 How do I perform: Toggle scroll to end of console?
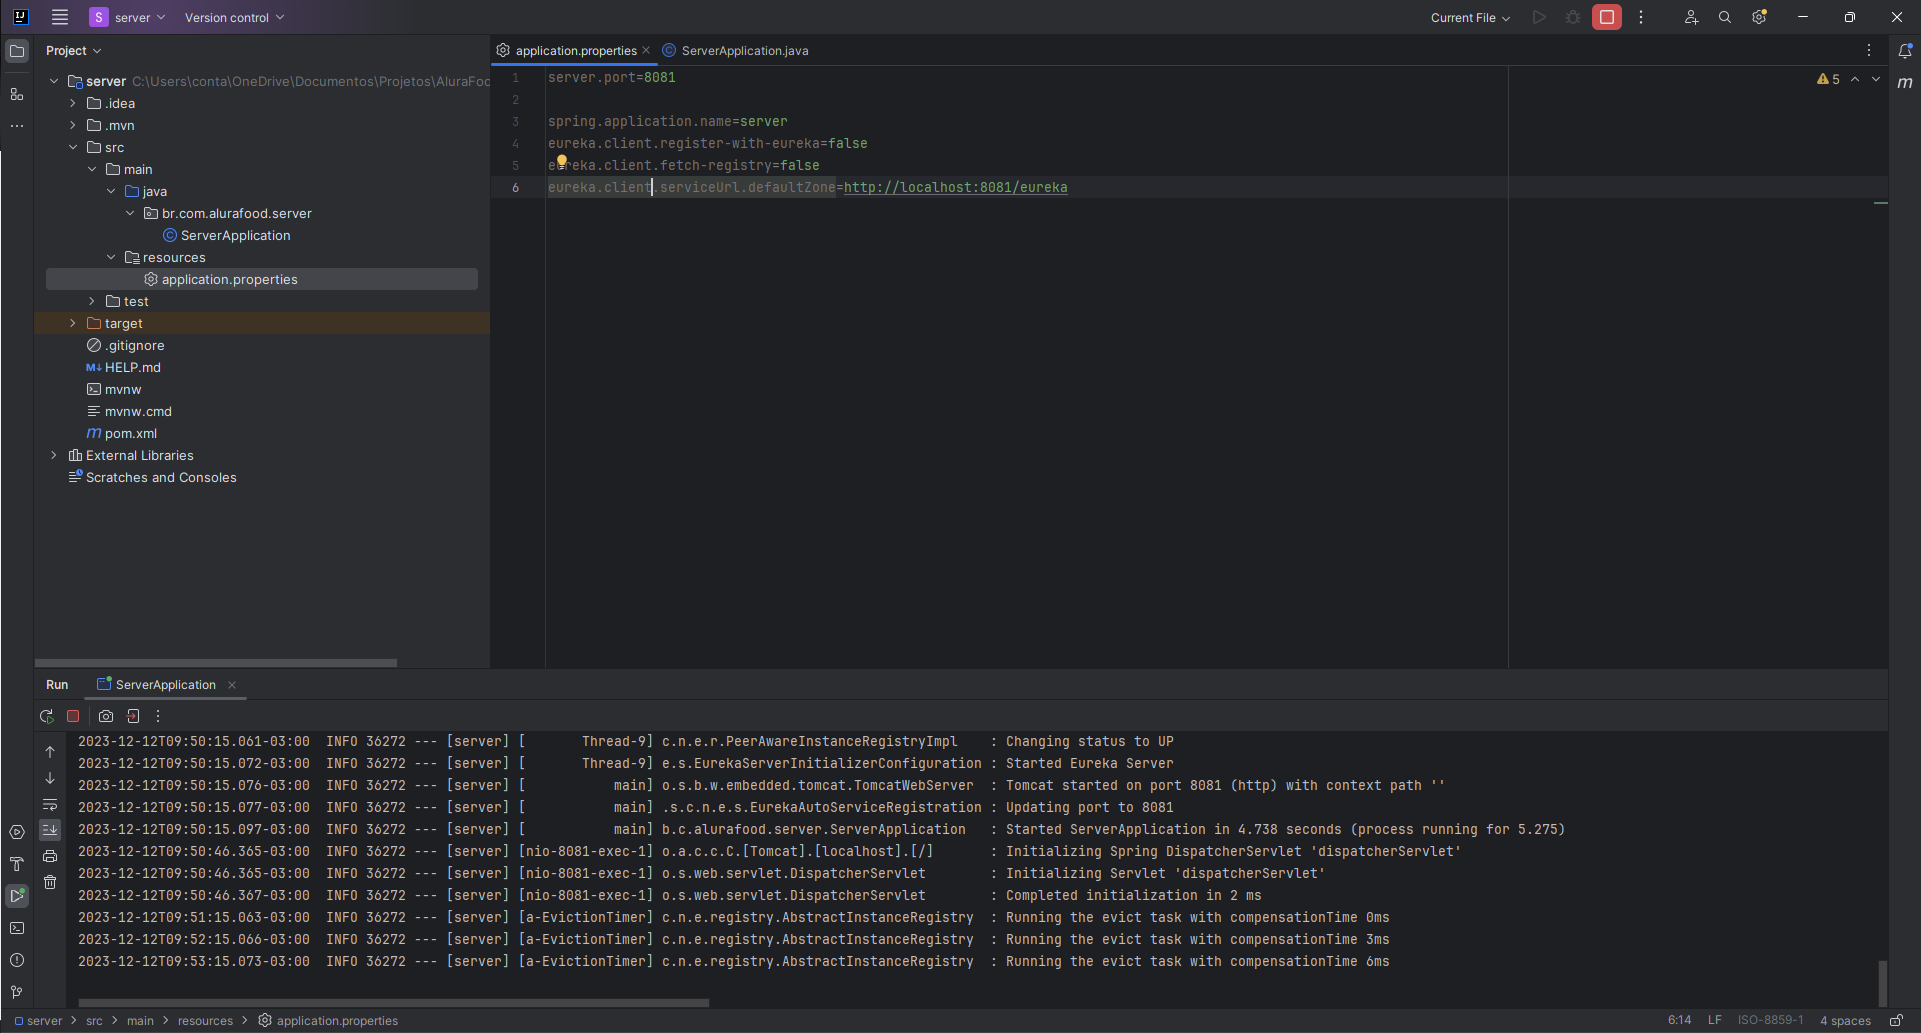click(50, 830)
